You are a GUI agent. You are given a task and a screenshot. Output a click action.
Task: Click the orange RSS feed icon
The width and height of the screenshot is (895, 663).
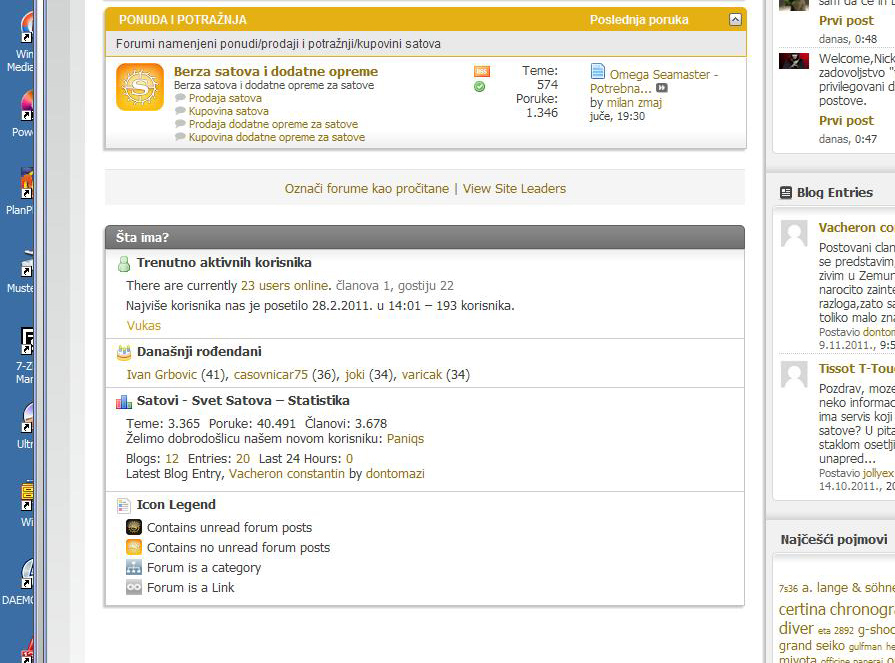pyautogui.click(x=481, y=71)
